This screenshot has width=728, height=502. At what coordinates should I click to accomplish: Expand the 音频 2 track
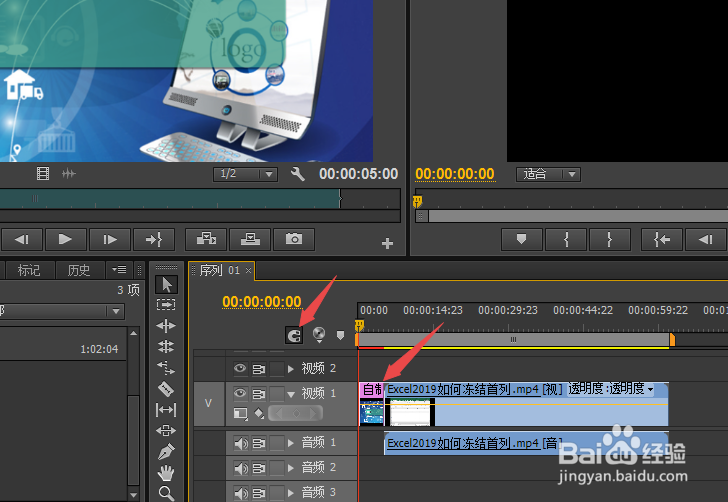pos(291,468)
